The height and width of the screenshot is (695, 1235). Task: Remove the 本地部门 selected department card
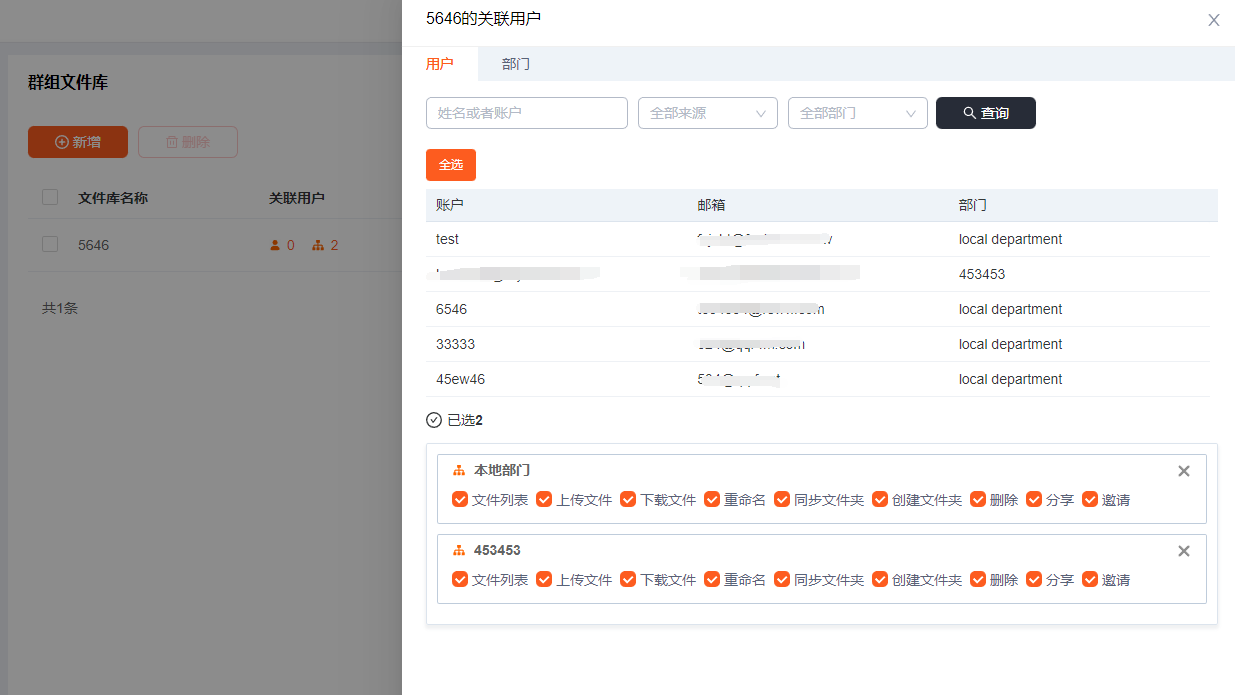coord(1183,471)
